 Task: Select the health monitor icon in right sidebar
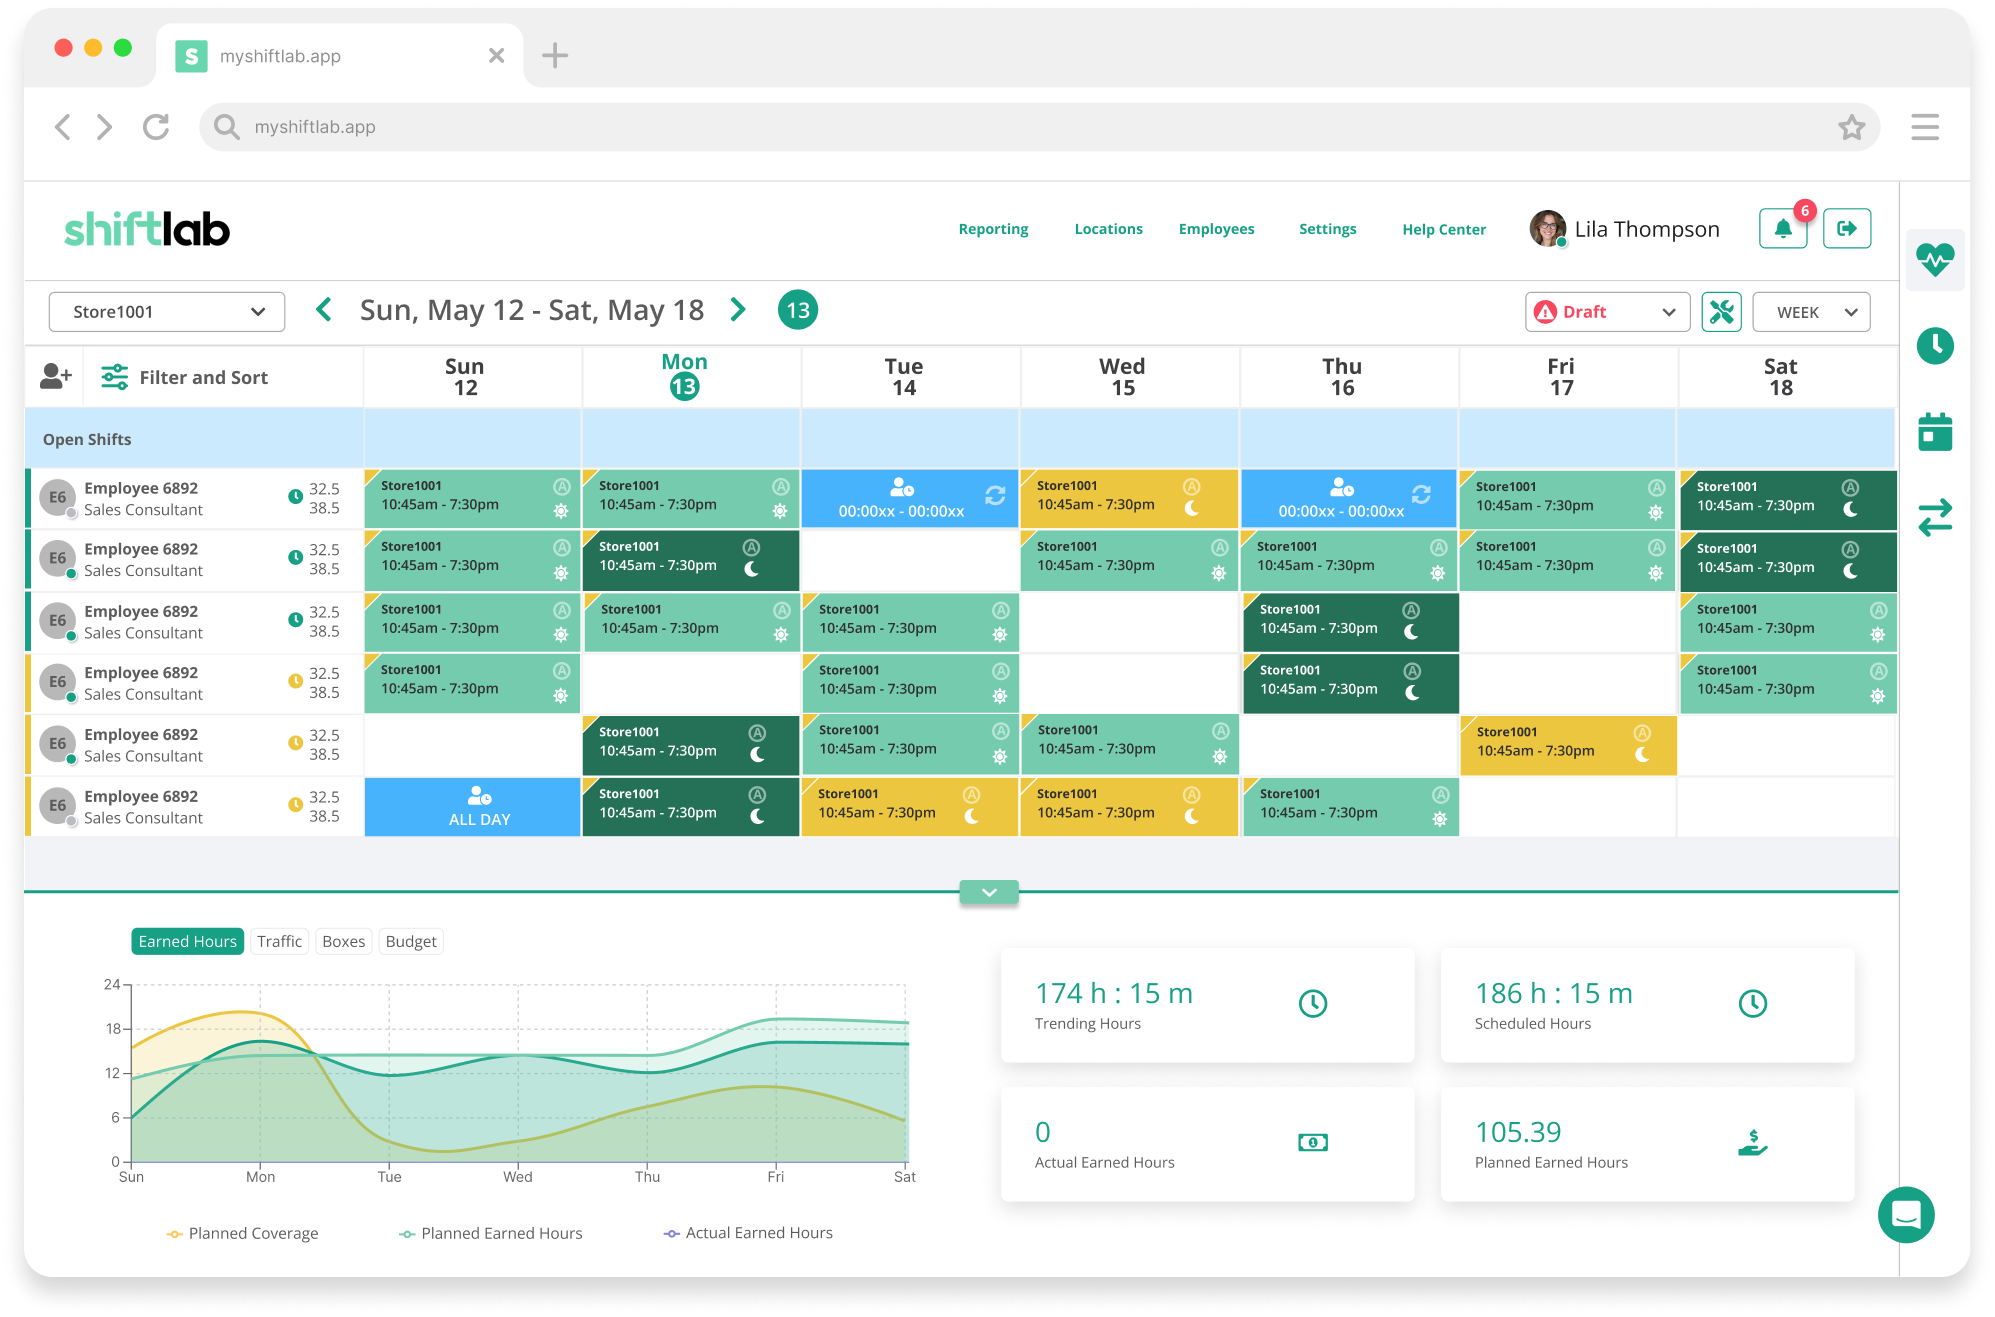click(x=1936, y=260)
